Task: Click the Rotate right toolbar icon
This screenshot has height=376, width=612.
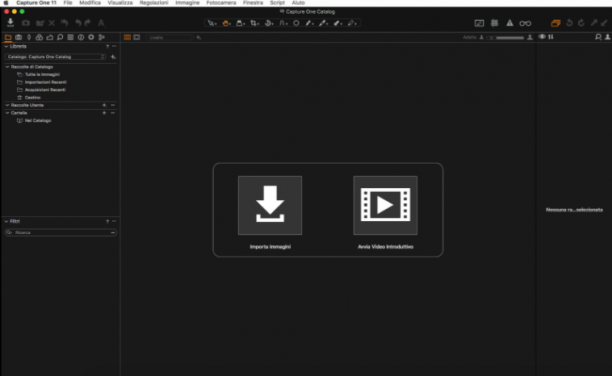Action: (581, 23)
